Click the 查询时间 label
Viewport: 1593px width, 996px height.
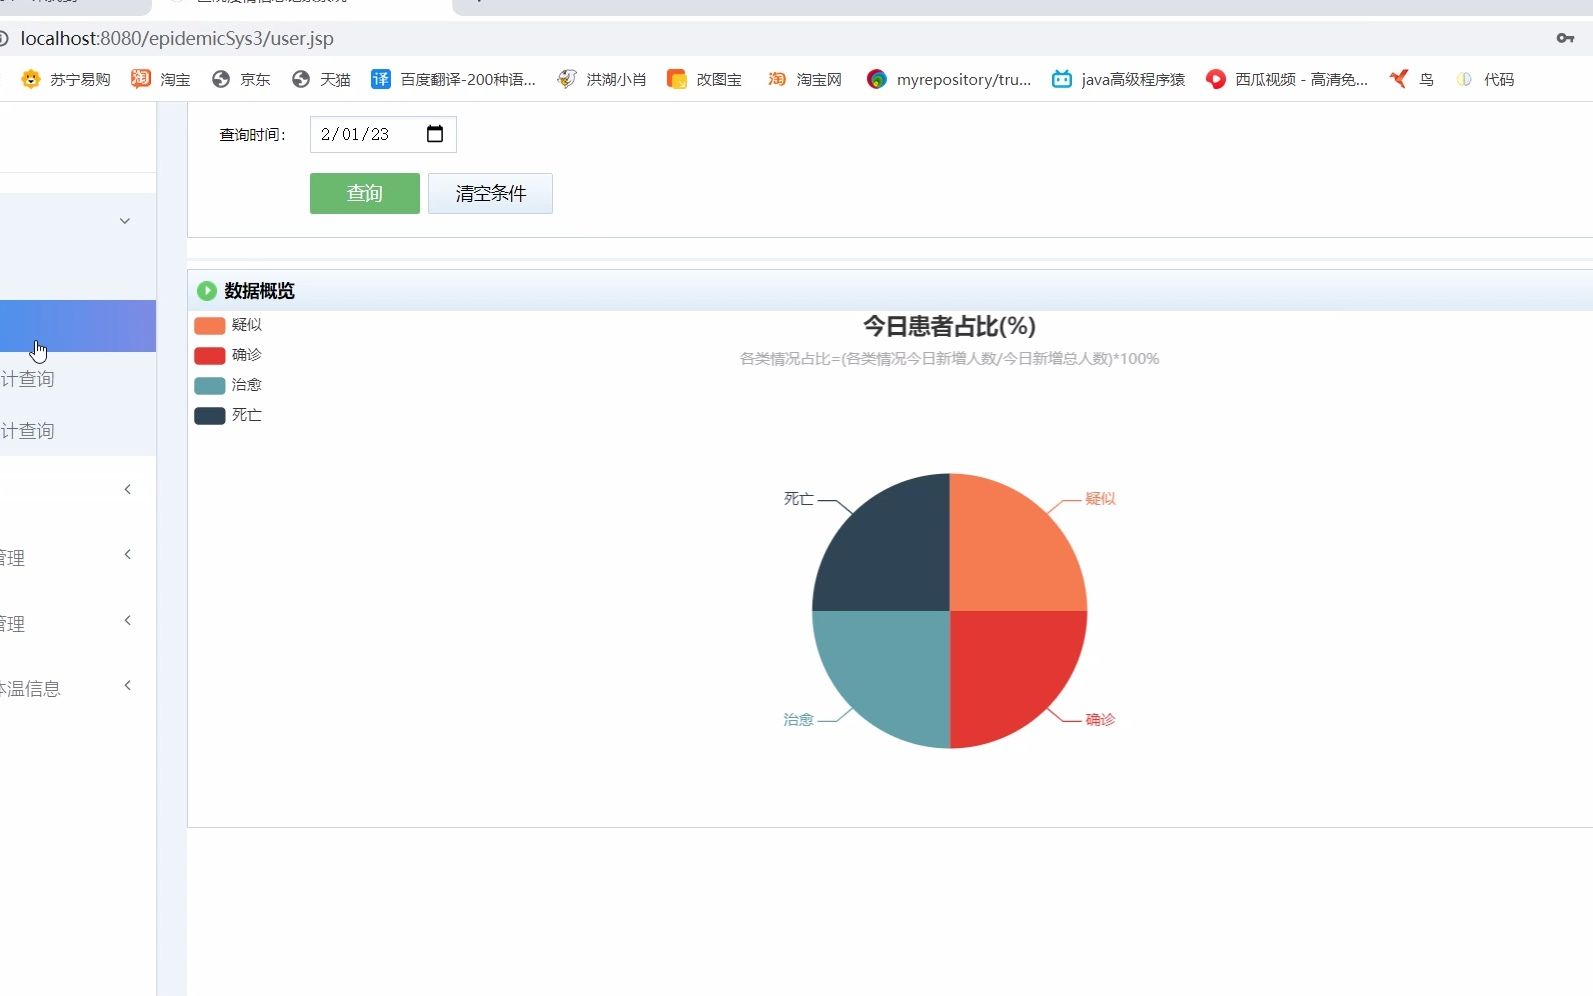click(252, 135)
